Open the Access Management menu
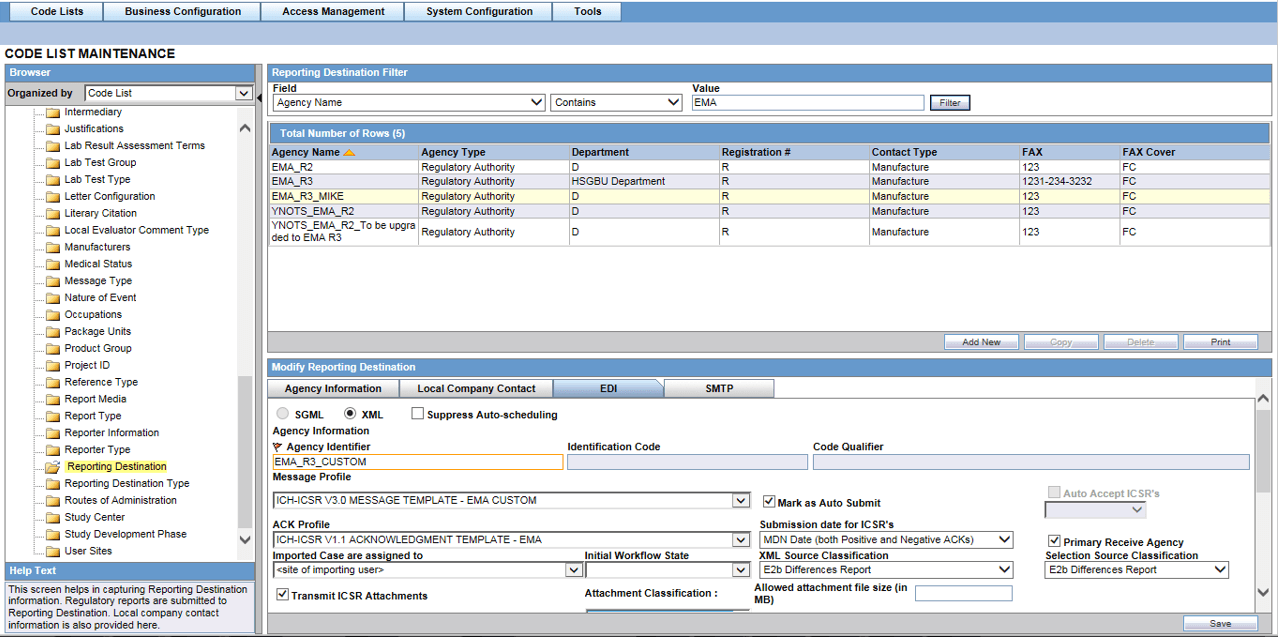The height and width of the screenshot is (637, 1278). (333, 12)
